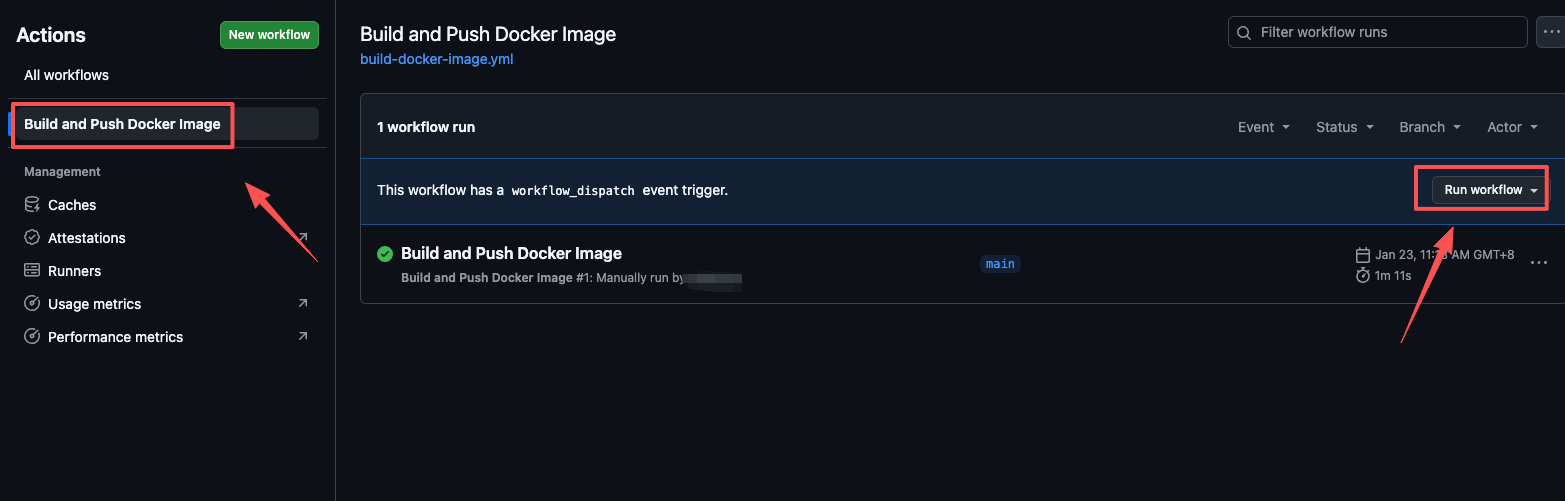This screenshot has width=1565, height=501.
Task: Select Build and Push Docker Image workflow
Action: click(x=122, y=124)
